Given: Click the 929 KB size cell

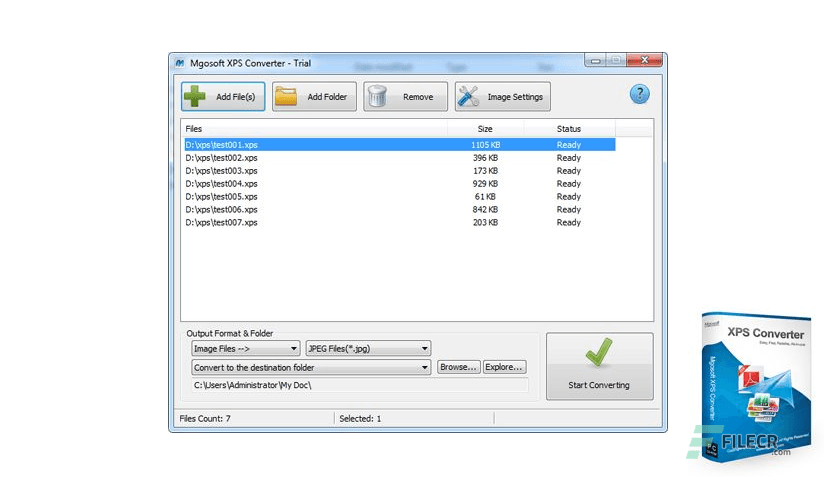Looking at the screenshot, I should coord(485,183).
